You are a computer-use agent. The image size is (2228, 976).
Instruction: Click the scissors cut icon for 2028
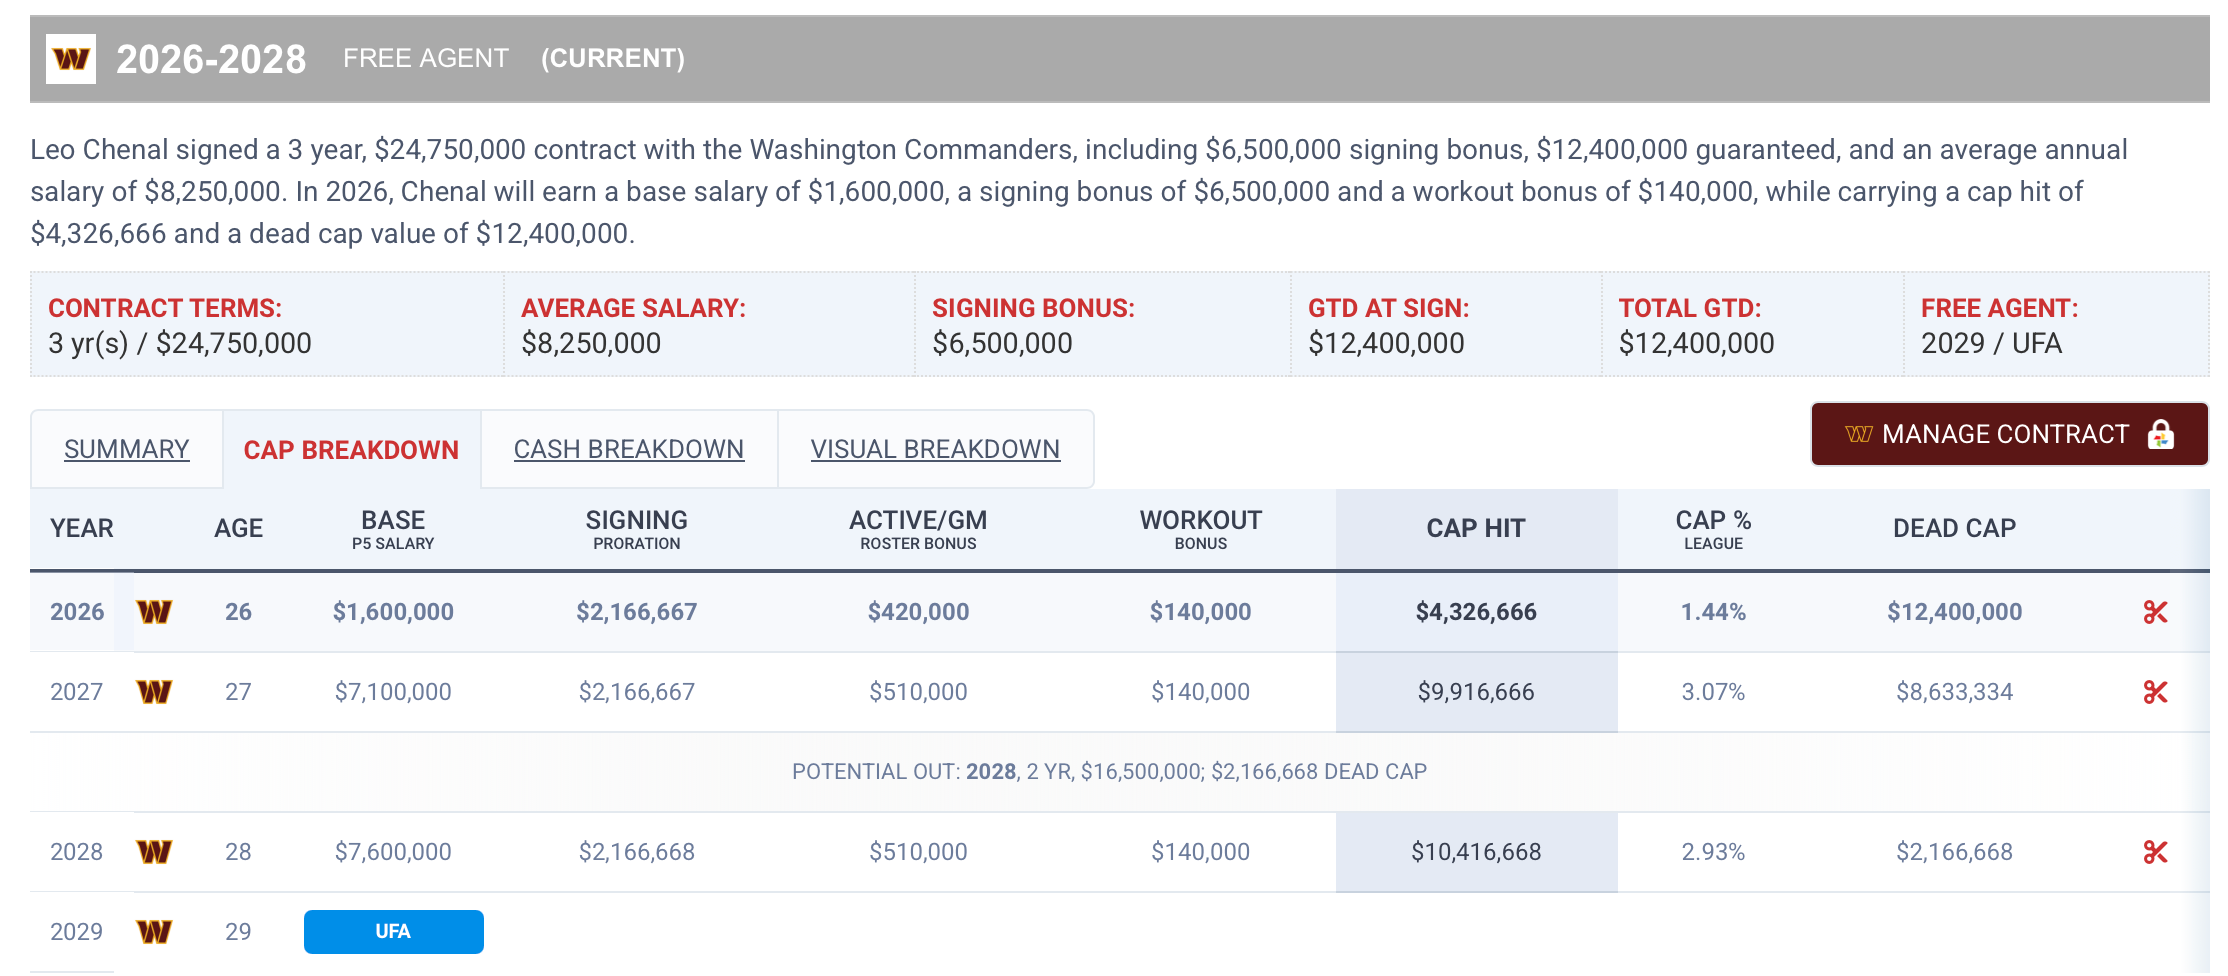pos(2155,852)
